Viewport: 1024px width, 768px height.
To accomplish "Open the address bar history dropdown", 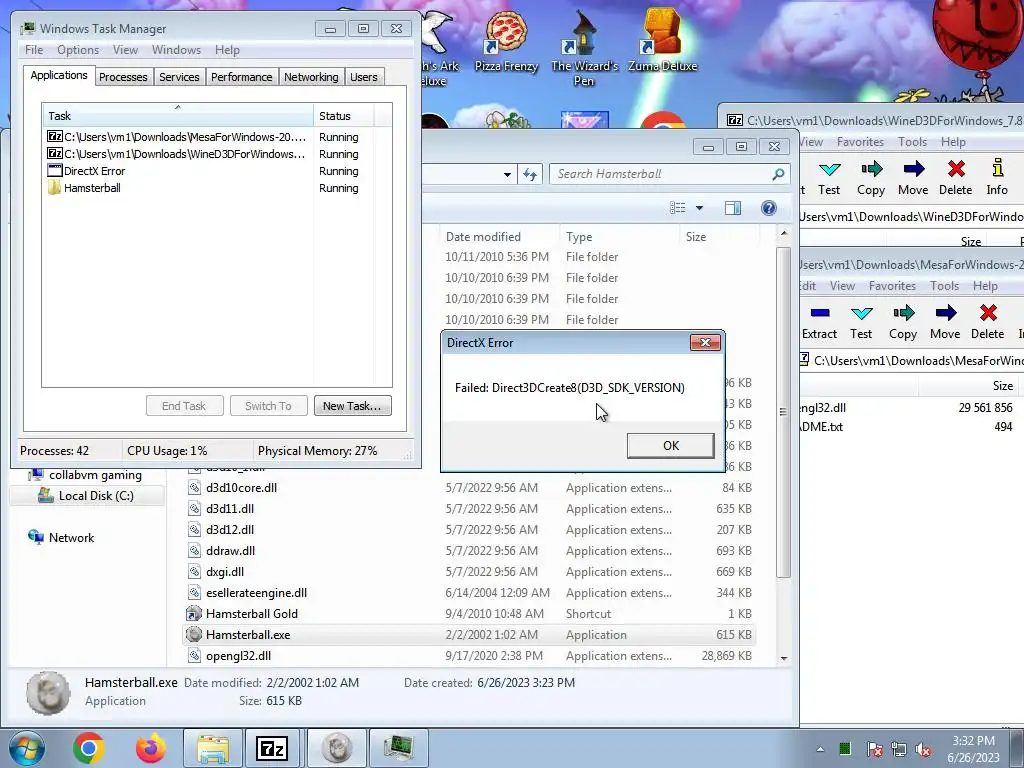I will (x=507, y=174).
